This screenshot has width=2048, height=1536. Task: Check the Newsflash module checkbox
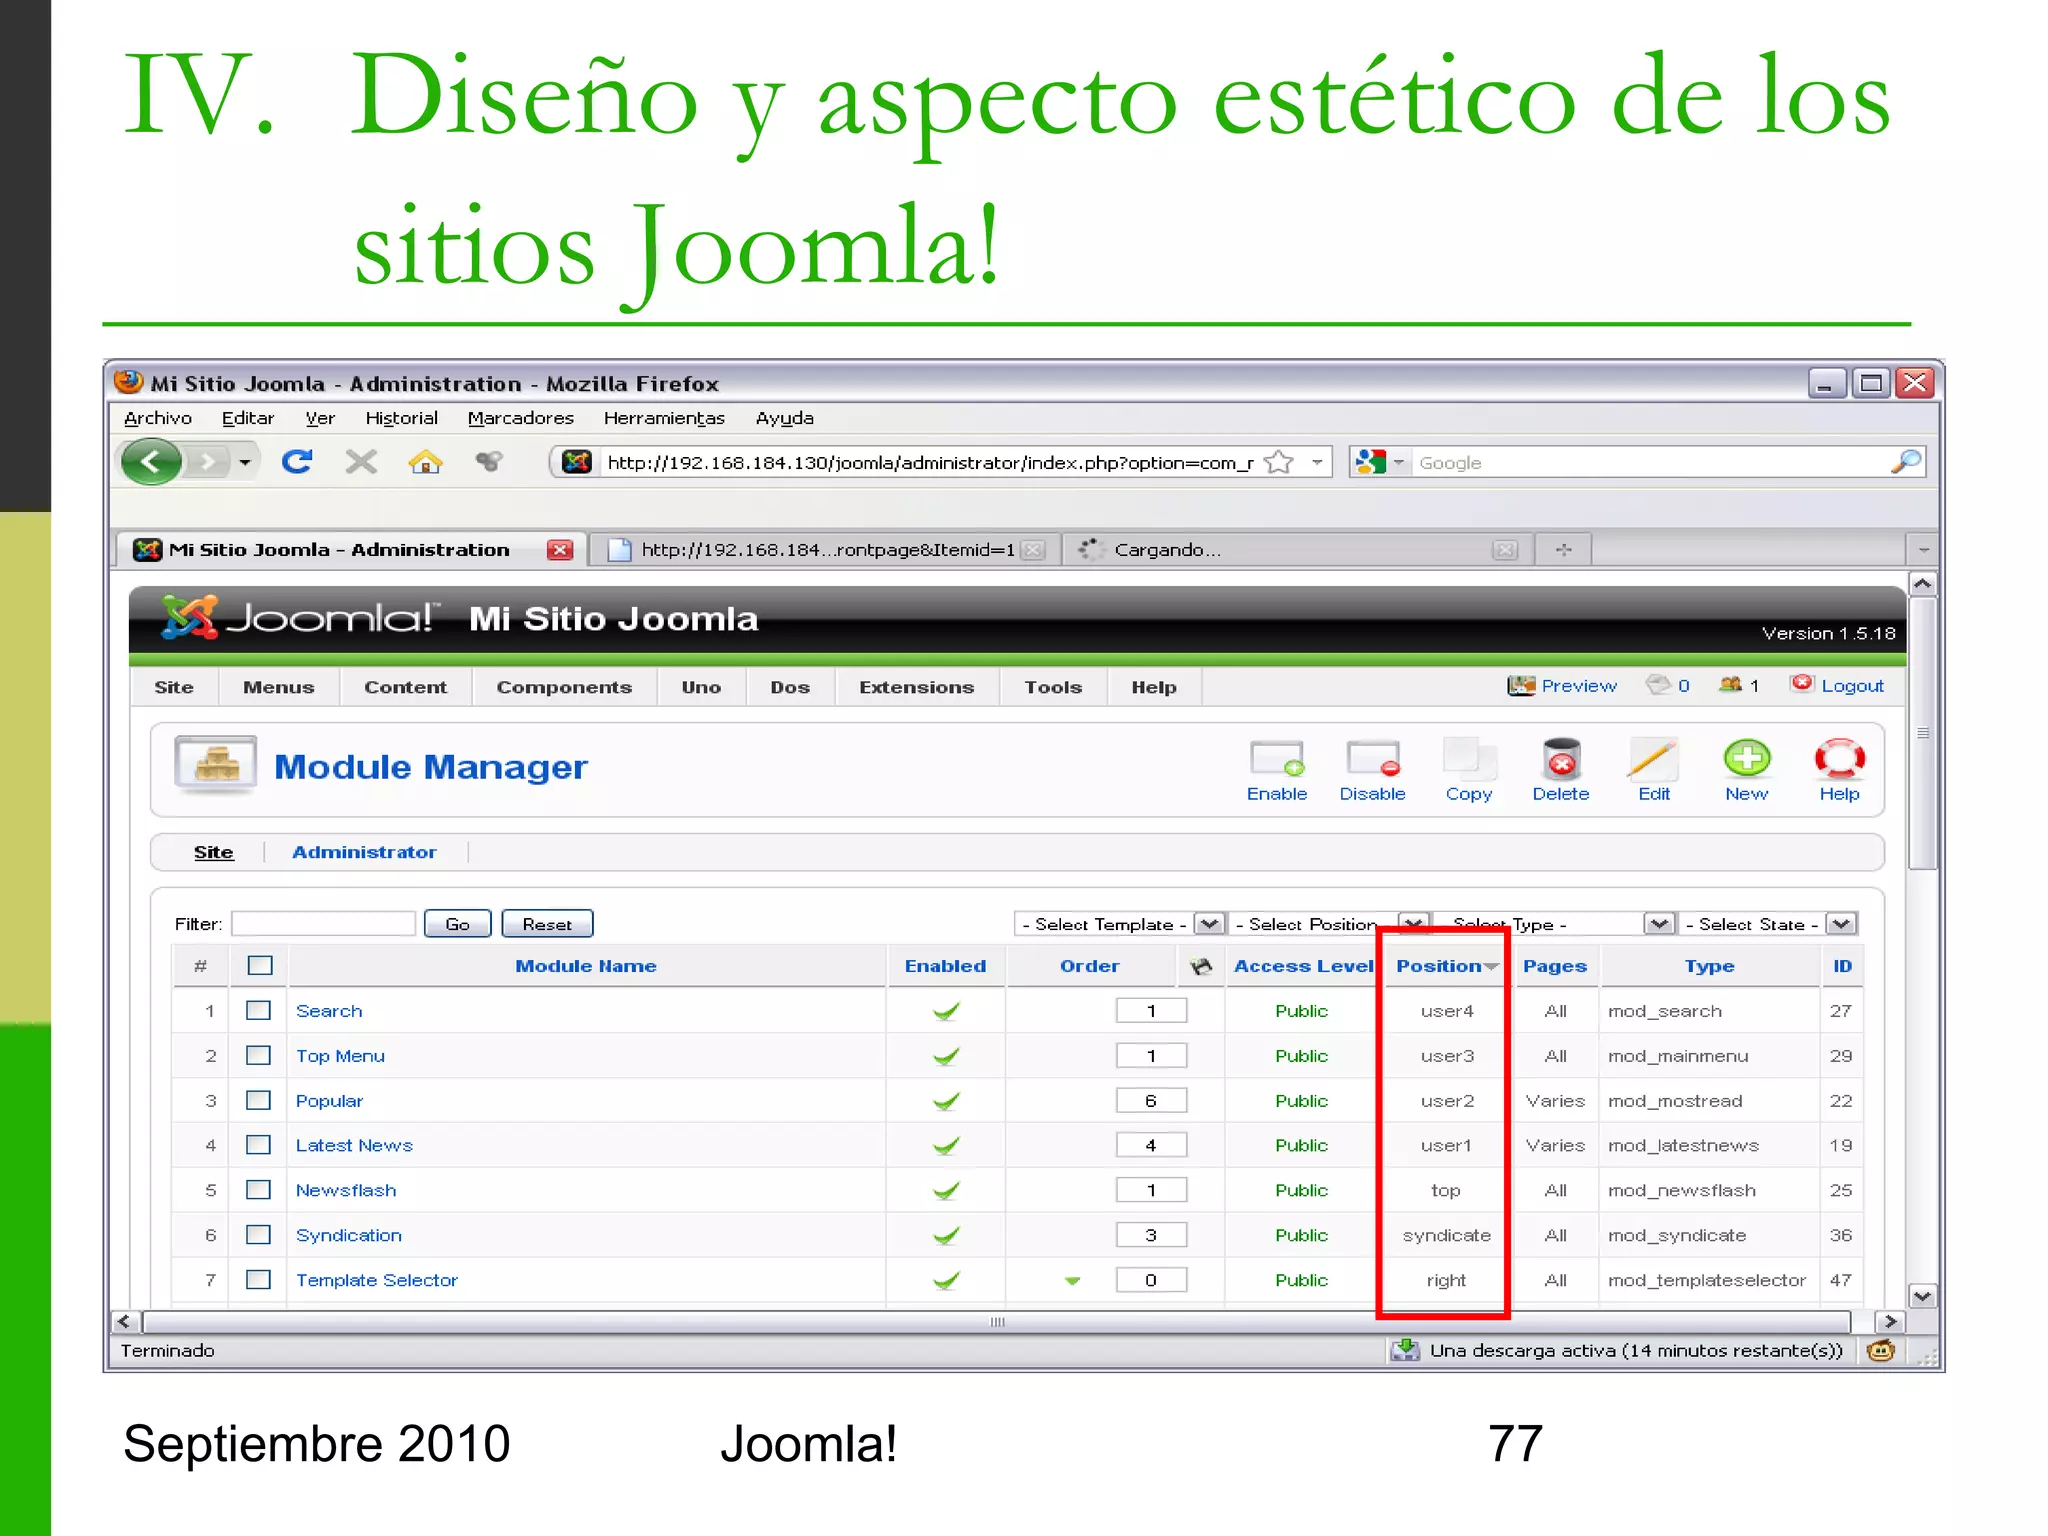[x=258, y=1190]
